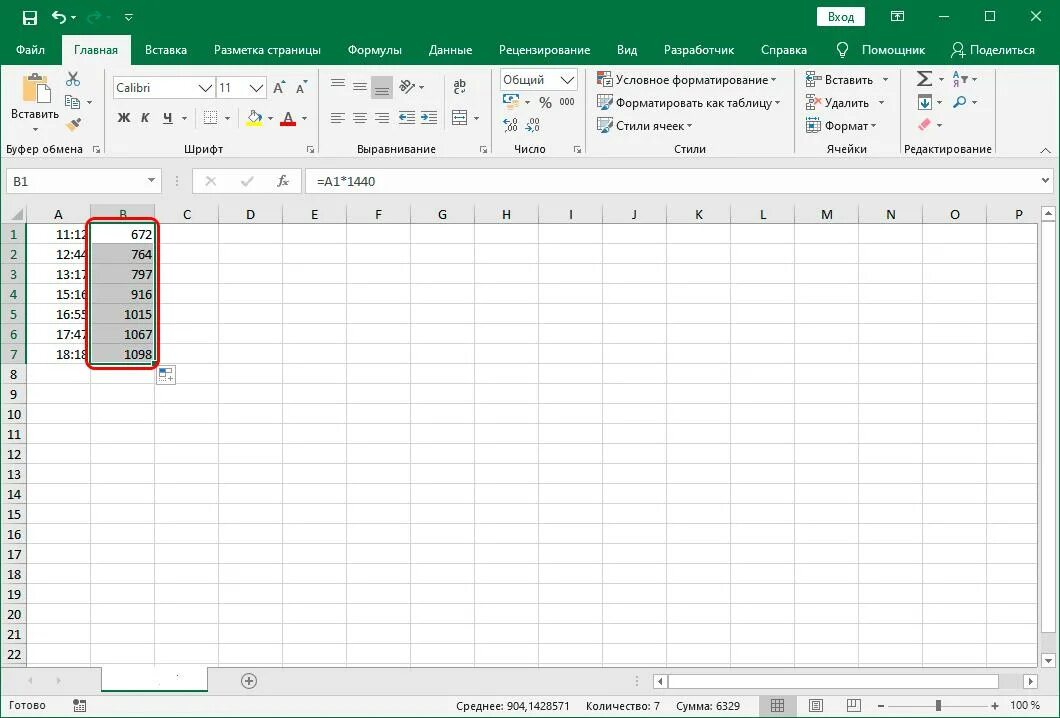Activate the Format Painter brush
Screen dimensions: 1060x718
(73, 124)
